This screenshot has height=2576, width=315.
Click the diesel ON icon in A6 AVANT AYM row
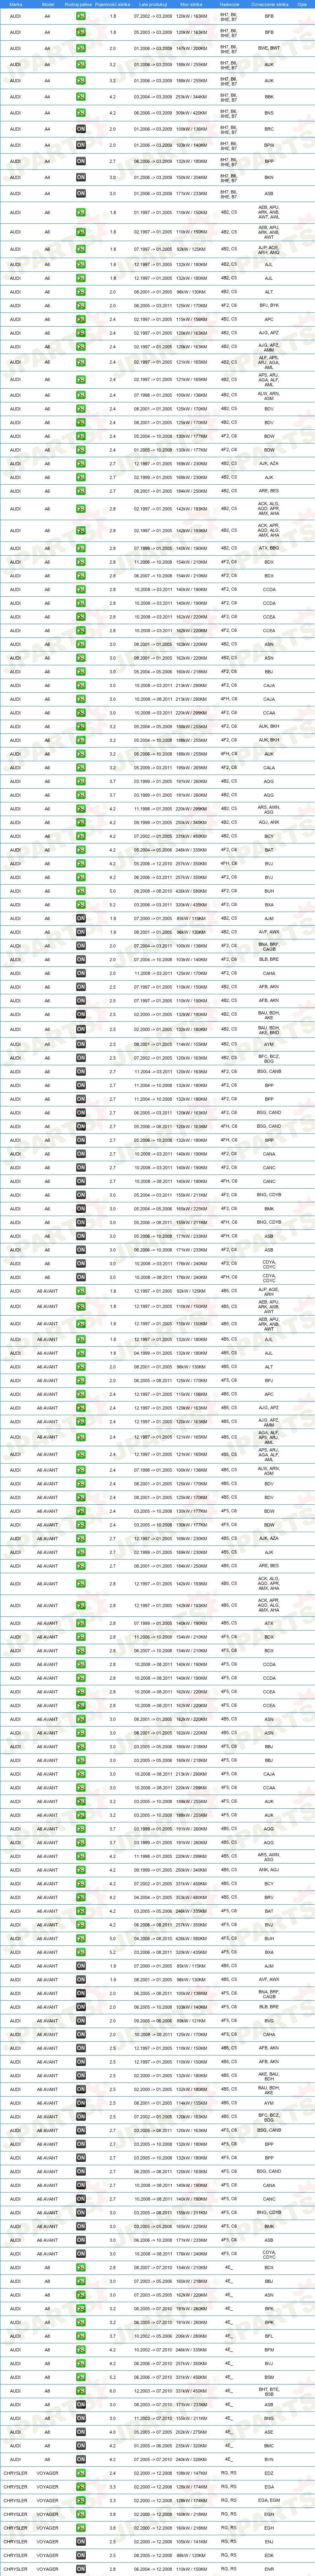(x=81, y=2103)
